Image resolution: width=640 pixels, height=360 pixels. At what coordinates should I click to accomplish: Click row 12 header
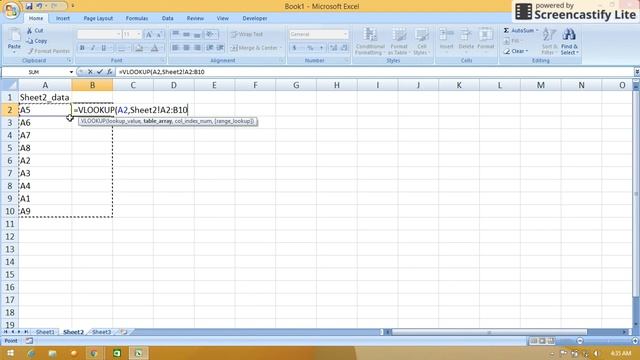pyautogui.click(x=9, y=237)
